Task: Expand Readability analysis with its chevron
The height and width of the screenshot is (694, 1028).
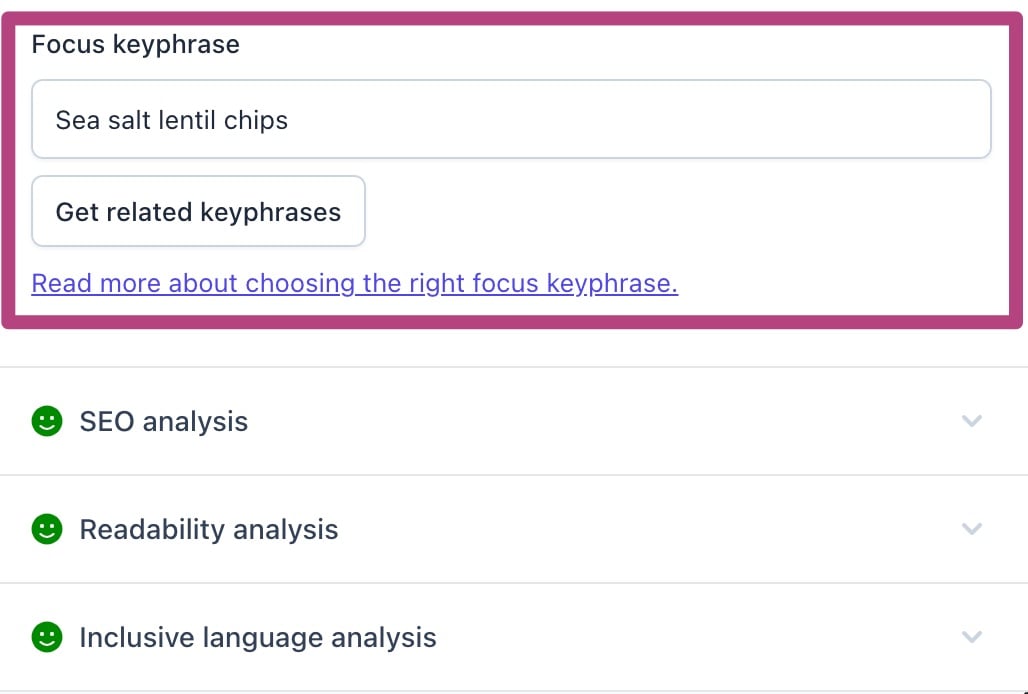Action: (972, 529)
